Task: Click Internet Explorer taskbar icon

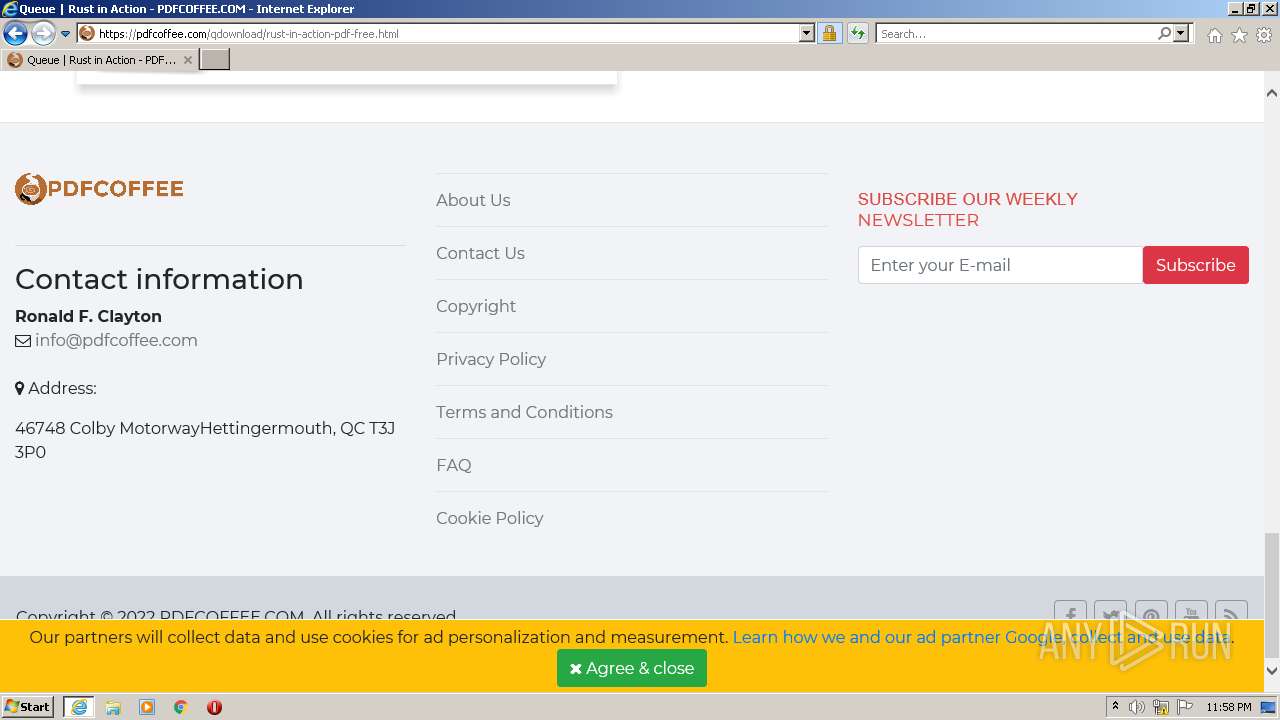Action: [79, 707]
